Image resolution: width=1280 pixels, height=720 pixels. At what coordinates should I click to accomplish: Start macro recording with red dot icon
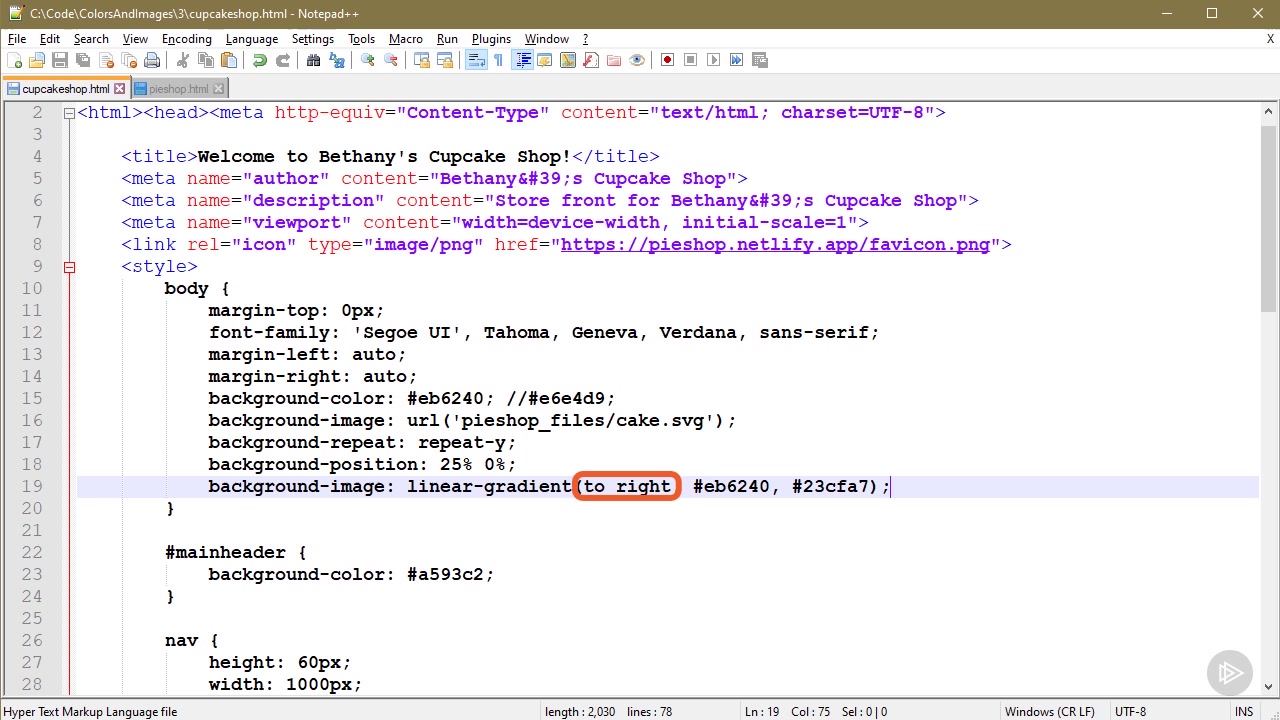(x=667, y=60)
